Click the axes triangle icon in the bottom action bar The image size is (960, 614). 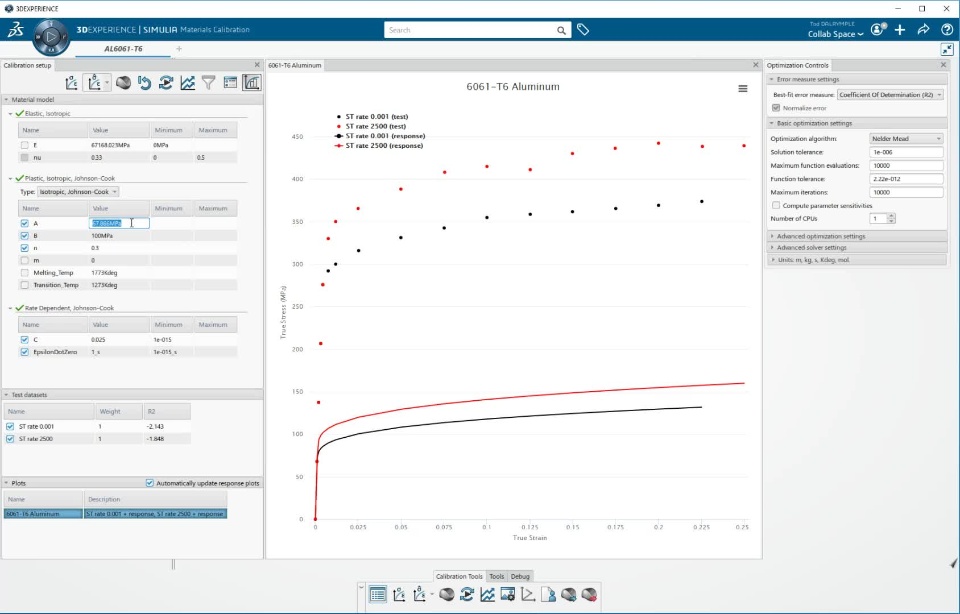(528, 594)
